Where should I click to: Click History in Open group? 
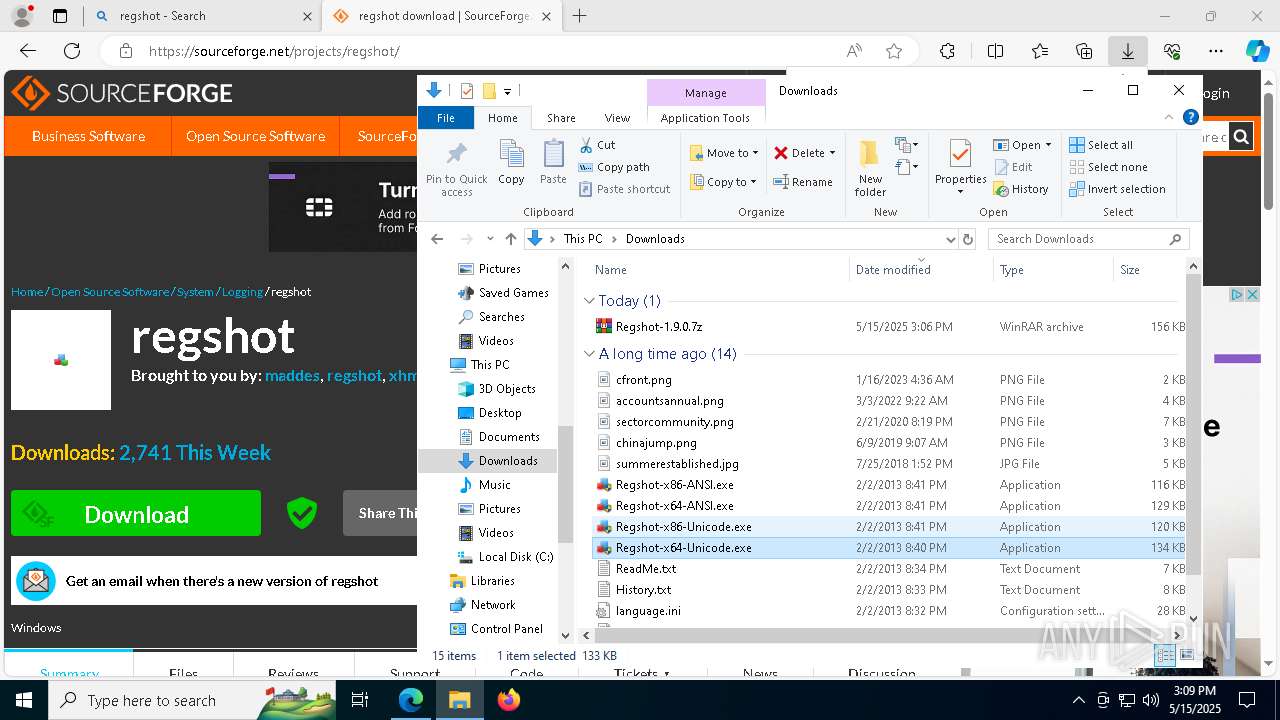[1021, 189]
